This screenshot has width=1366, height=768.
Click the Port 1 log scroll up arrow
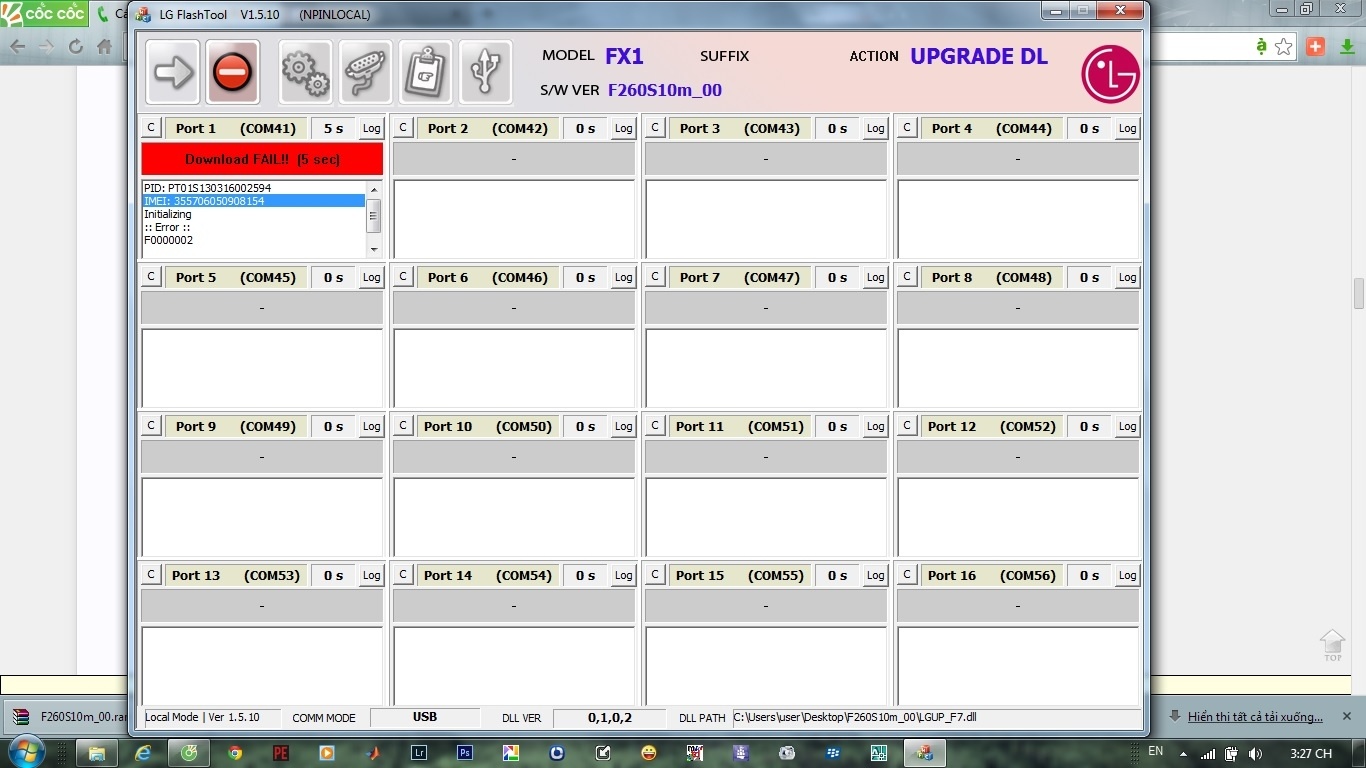[374, 189]
